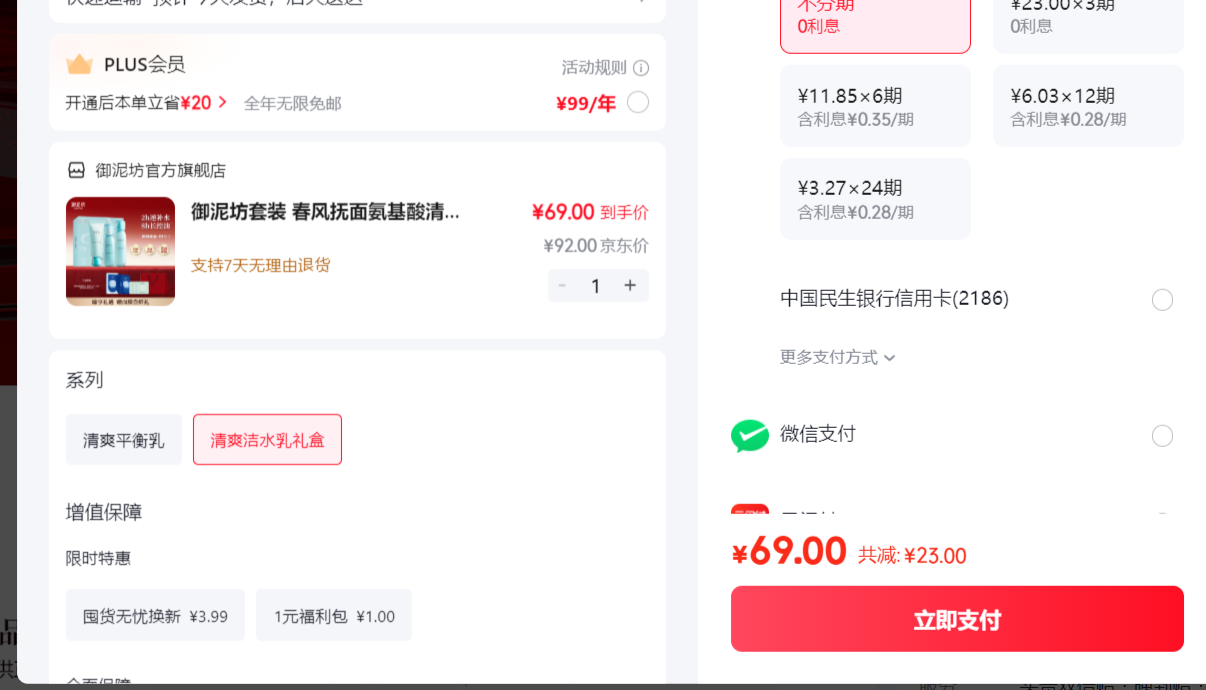The width and height of the screenshot is (1206, 690).
Task: Add the 1元福利包 ¥1.00 option
Action: pos(334,615)
